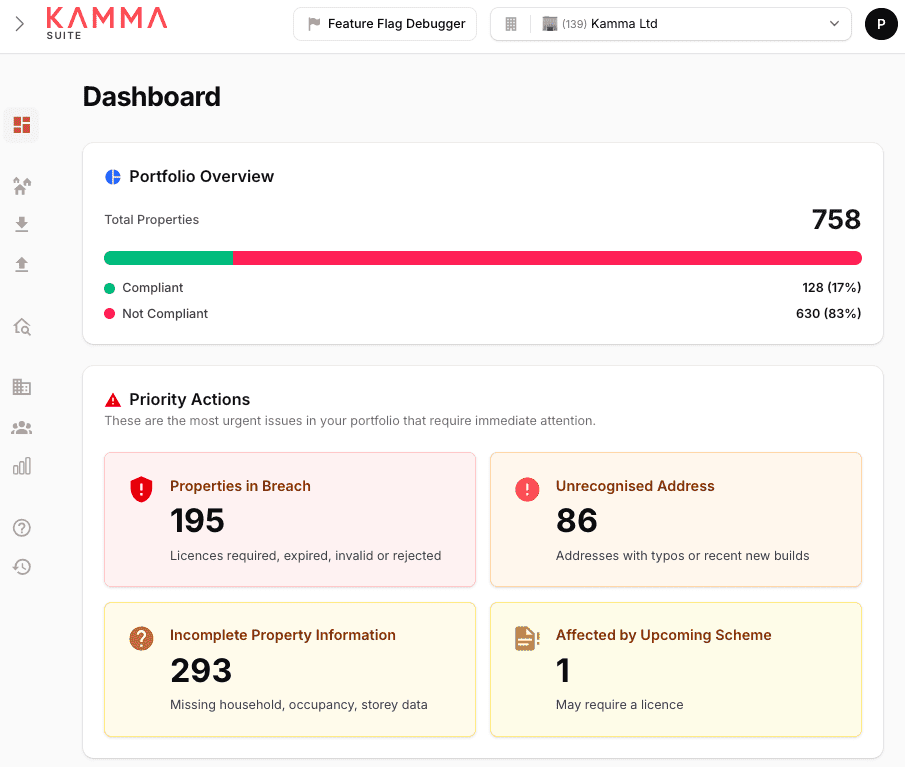The width and height of the screenshot is (905, 767).
Task: Click the total properties count 758
Action: [836, 219]
